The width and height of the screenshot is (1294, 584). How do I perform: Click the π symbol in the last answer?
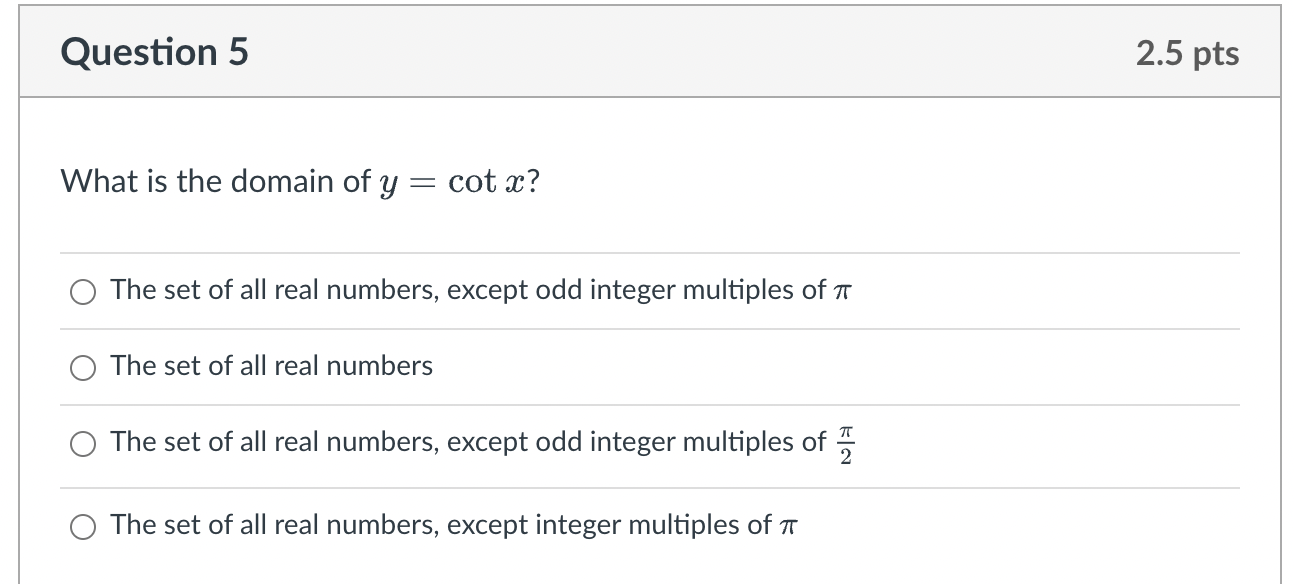(x=788, y=526)
